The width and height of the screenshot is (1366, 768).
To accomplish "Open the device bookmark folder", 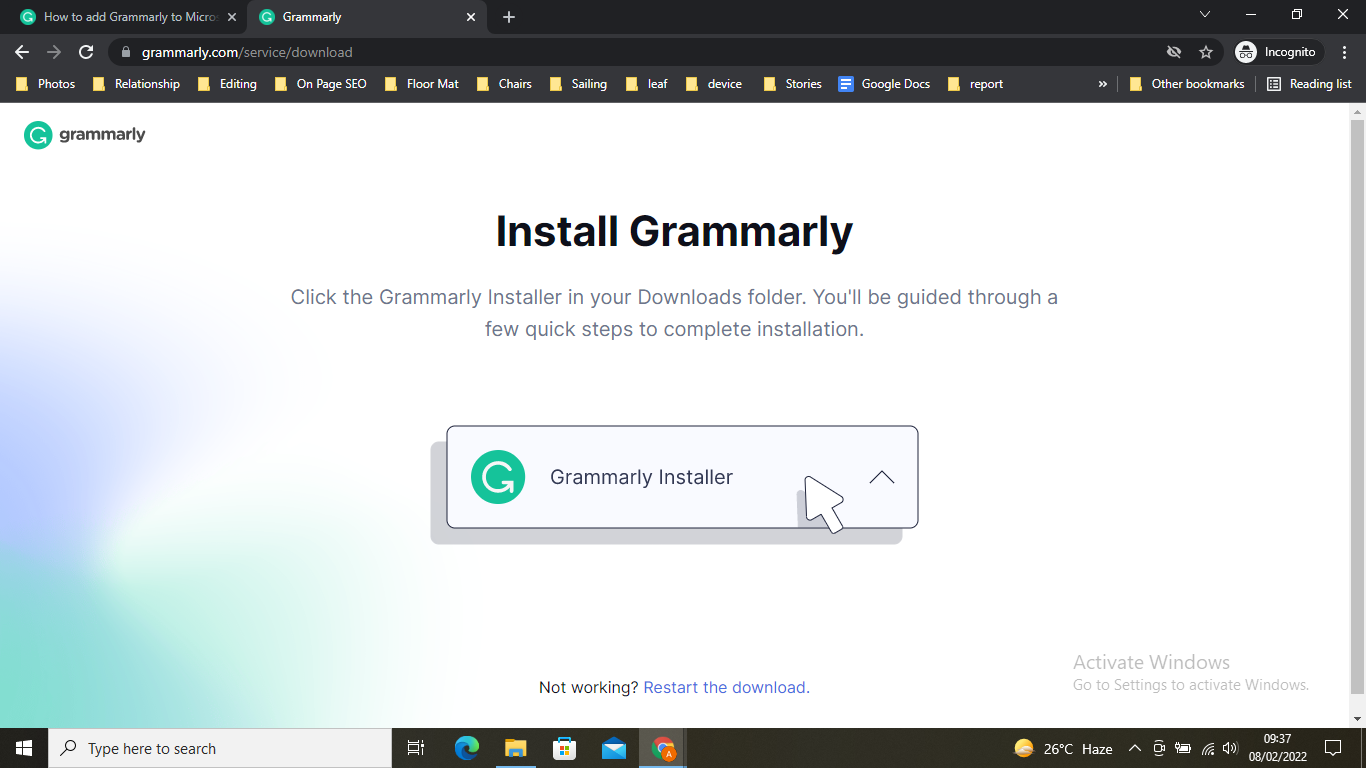I will [714, 84].
